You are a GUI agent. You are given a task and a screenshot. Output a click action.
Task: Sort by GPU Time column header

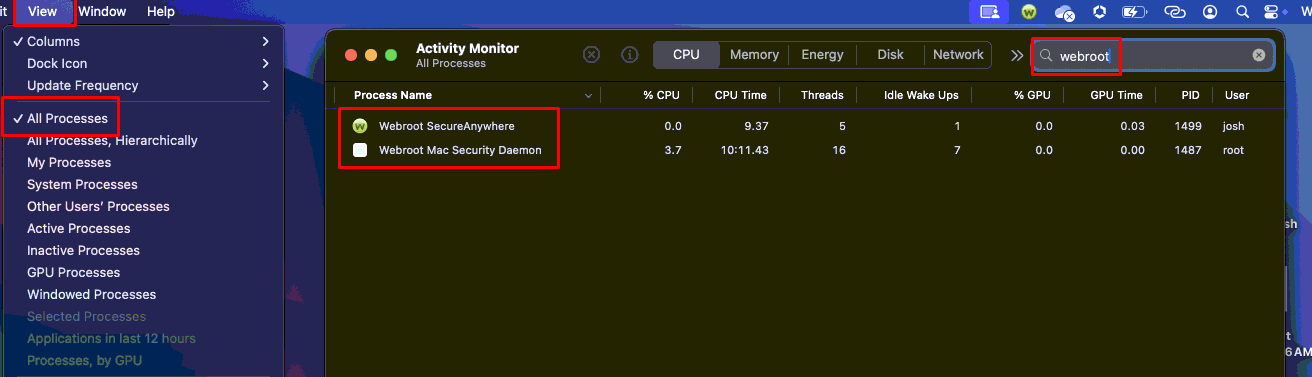(x=1116, y=96)
